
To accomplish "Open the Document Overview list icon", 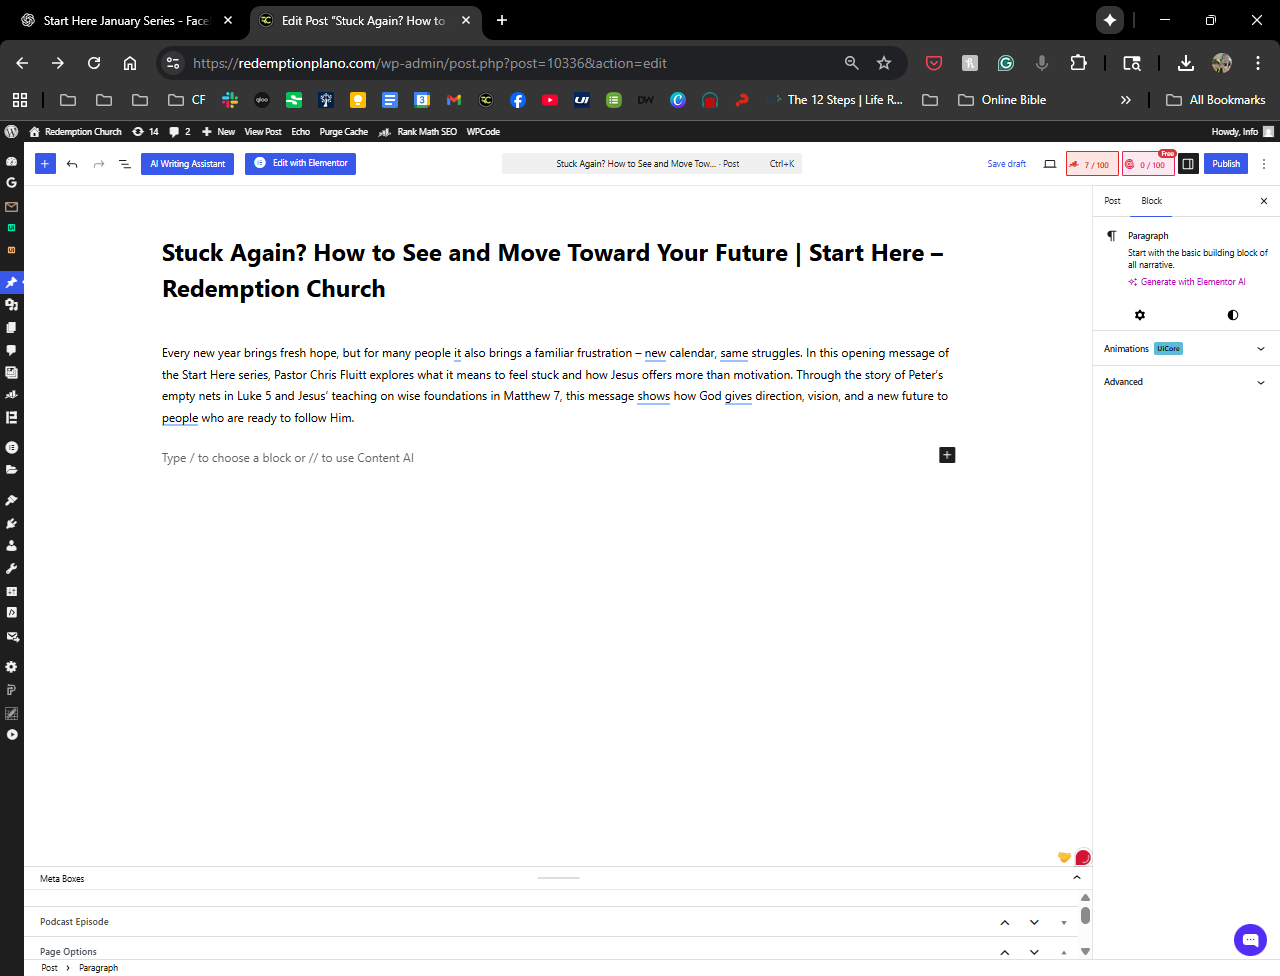I will point(125,164).
